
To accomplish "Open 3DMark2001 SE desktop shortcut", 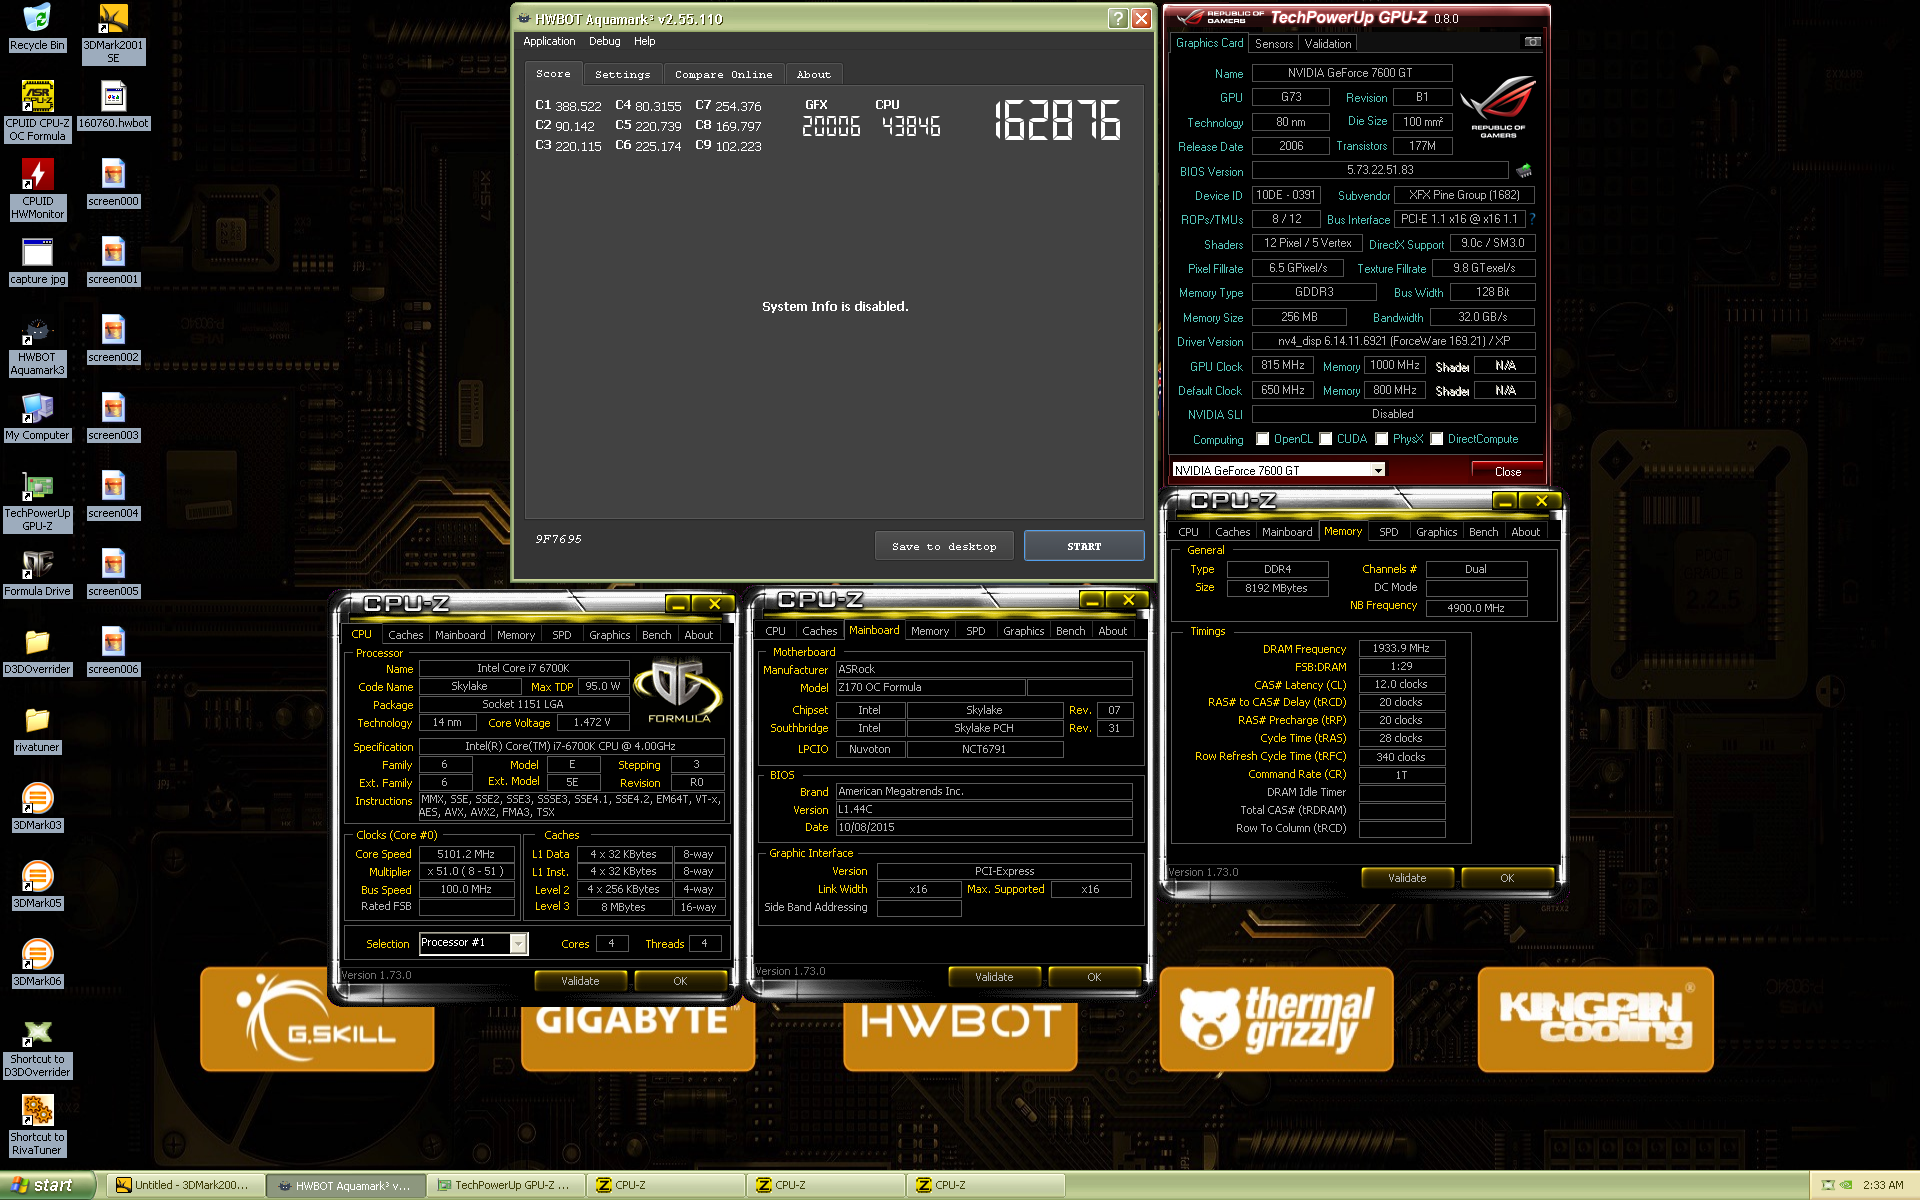I will (113, 34).
